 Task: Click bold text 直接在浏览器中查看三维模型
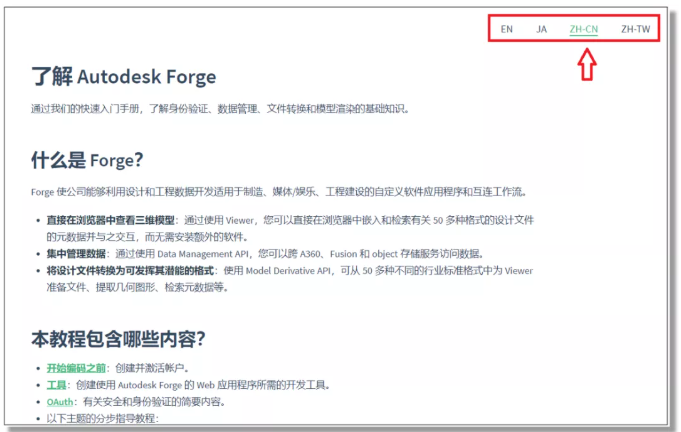(110, 221)
